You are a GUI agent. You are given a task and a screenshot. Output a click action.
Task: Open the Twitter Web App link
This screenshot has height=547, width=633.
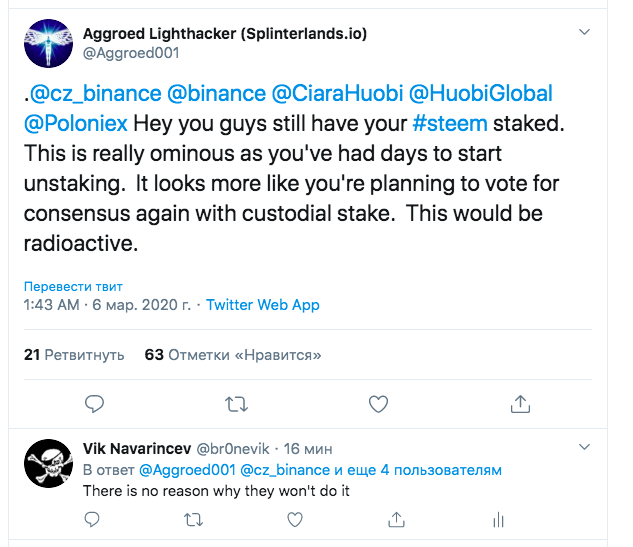(263, 305)
